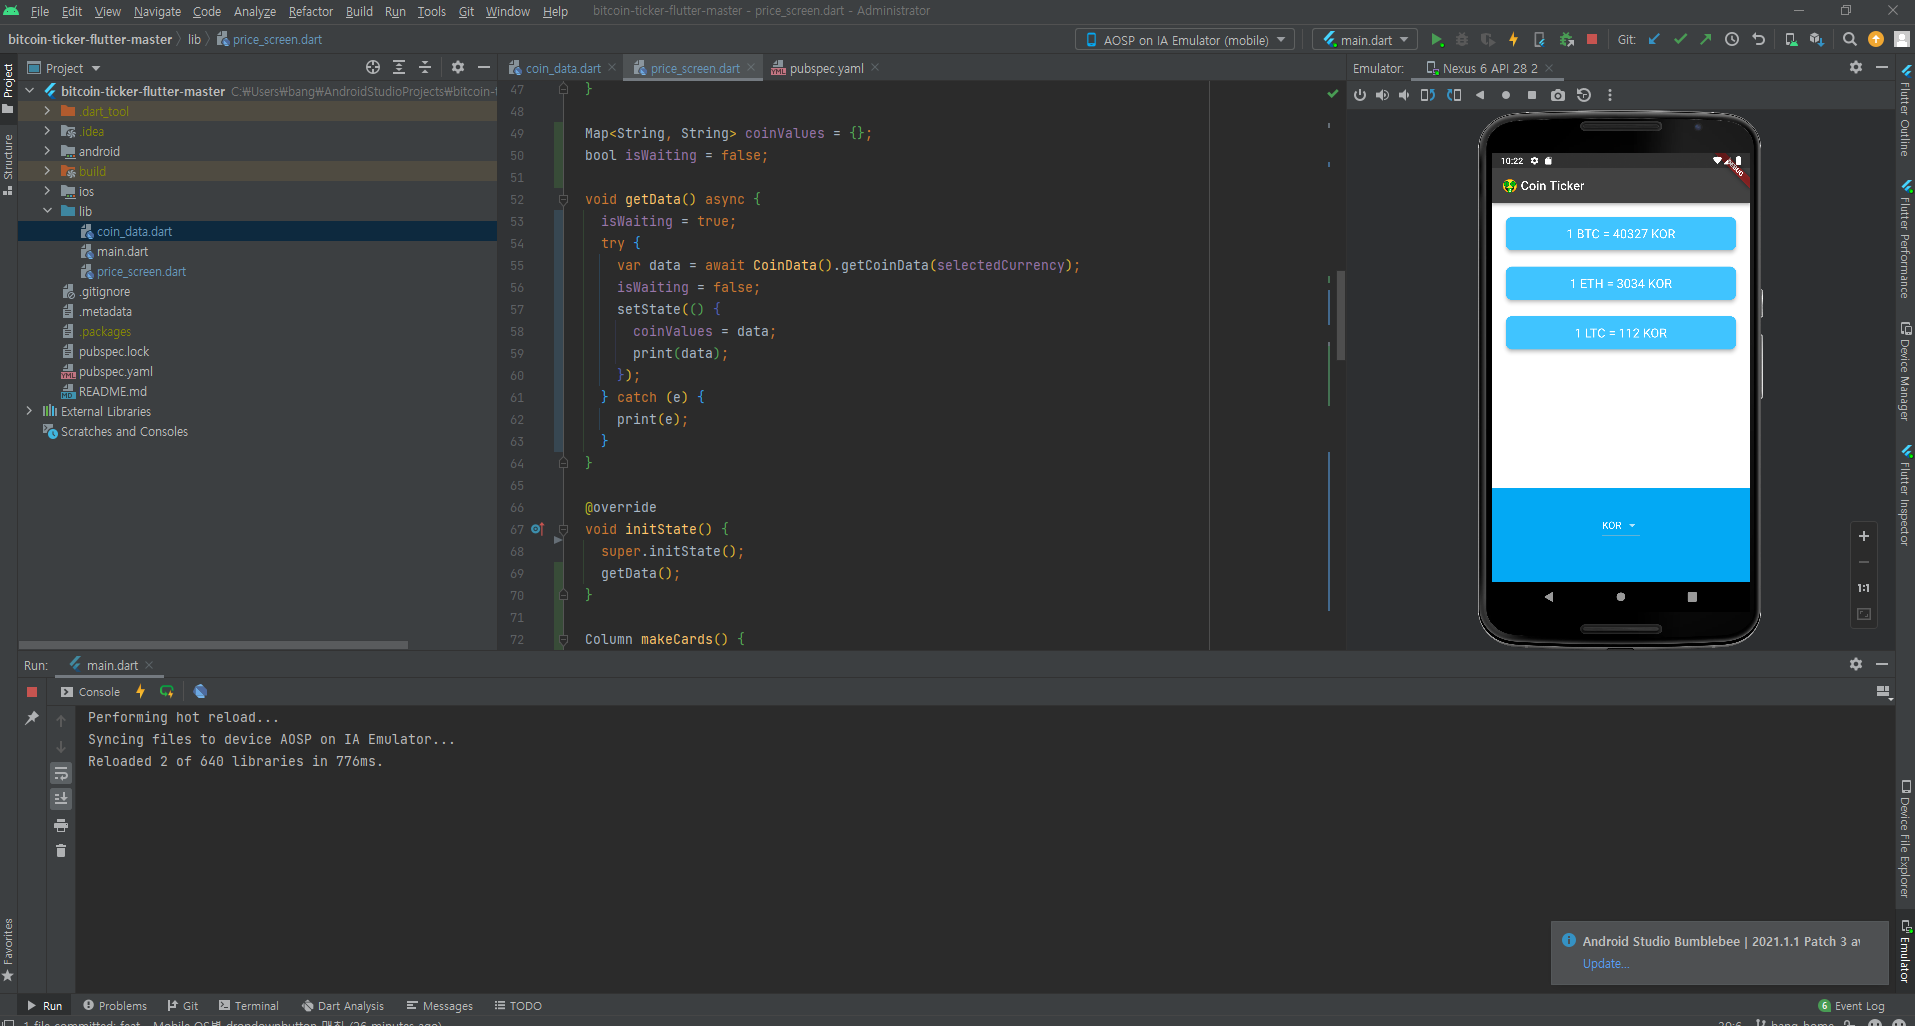Rotate emulator left using toolbar icon
Viewport: 1915px width, 1026px height.
(x=1428, y=95)
